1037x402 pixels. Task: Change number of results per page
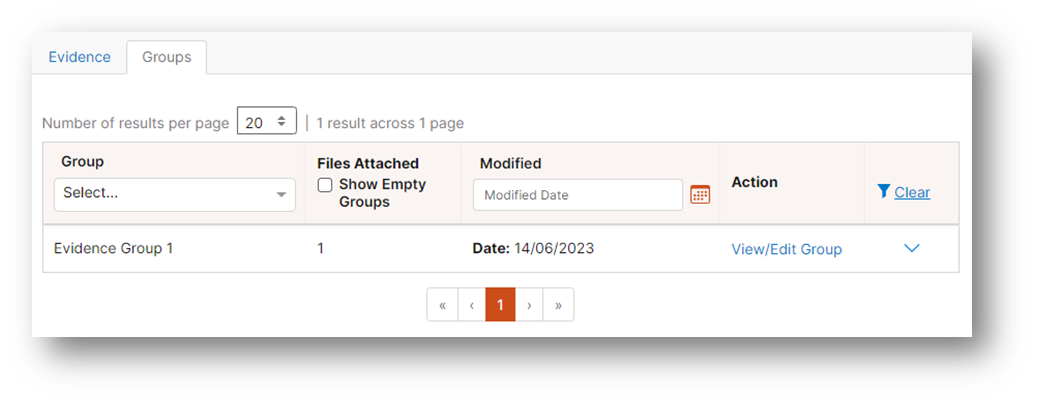(x=267, y=122)
